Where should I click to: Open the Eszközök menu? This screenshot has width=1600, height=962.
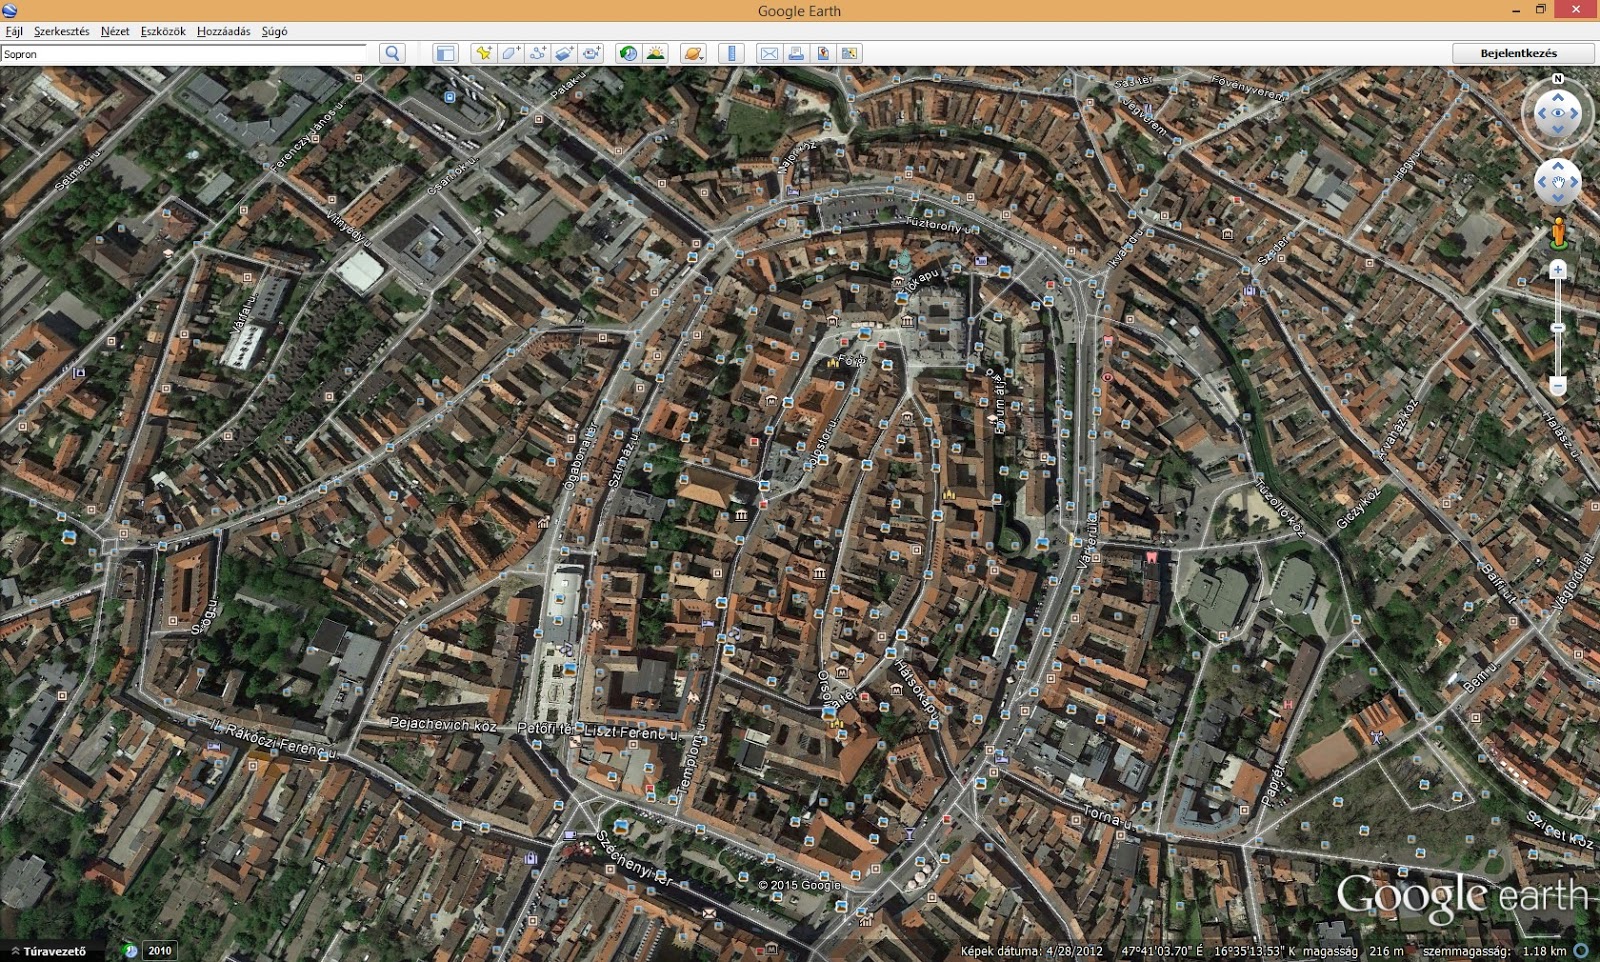[162, 31]
